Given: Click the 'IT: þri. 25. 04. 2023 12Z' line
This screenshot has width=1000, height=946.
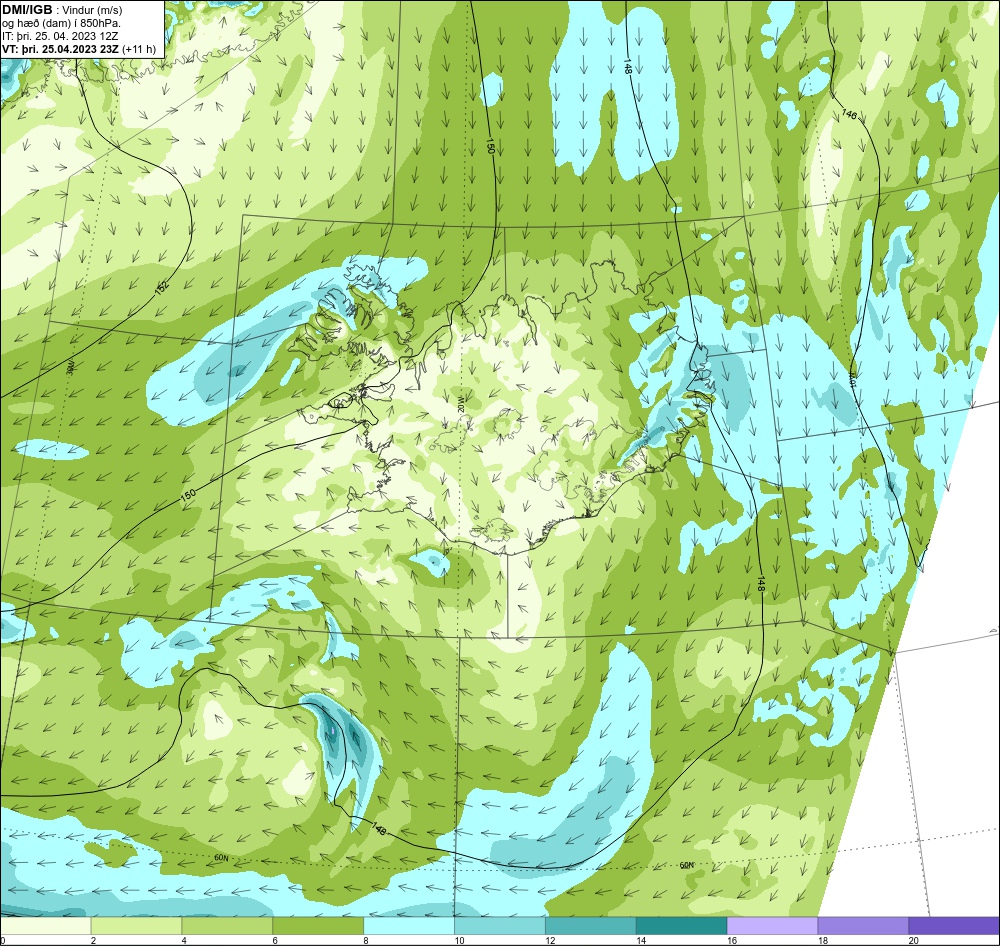Looking at the screenshot, I should pos(59,36).
